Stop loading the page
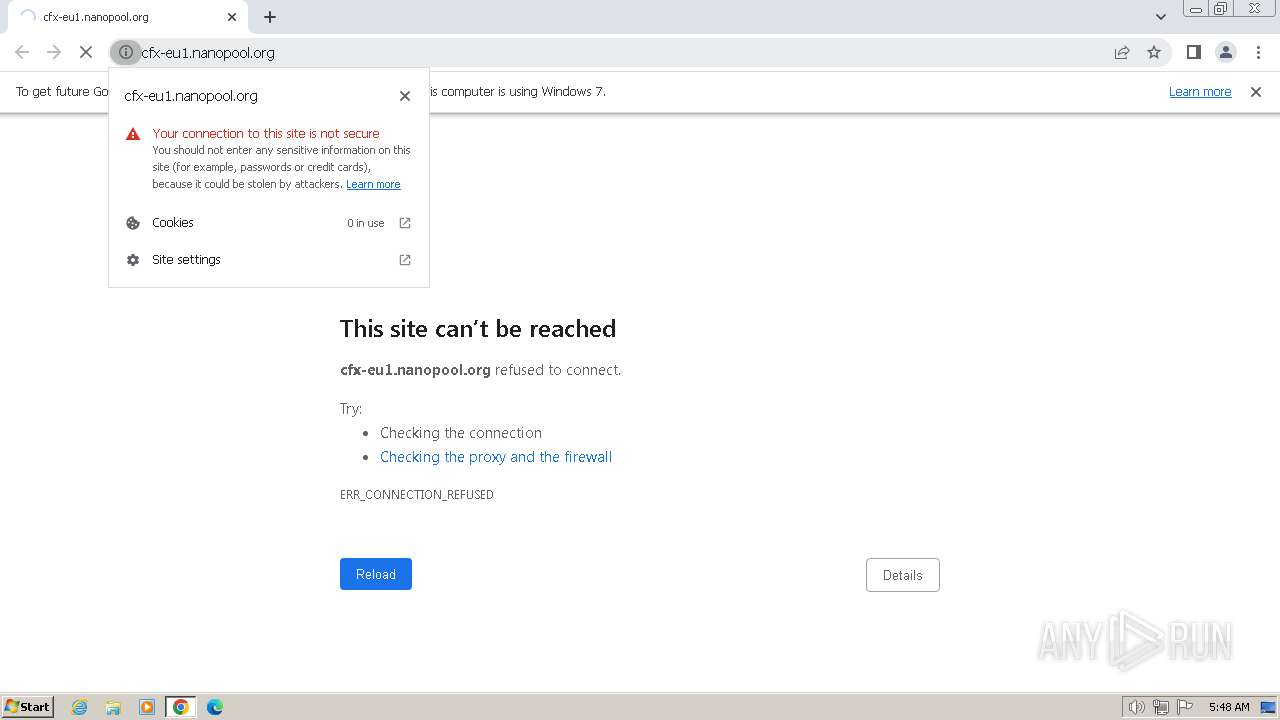The image size is (1280, 720). click(86, 52)
